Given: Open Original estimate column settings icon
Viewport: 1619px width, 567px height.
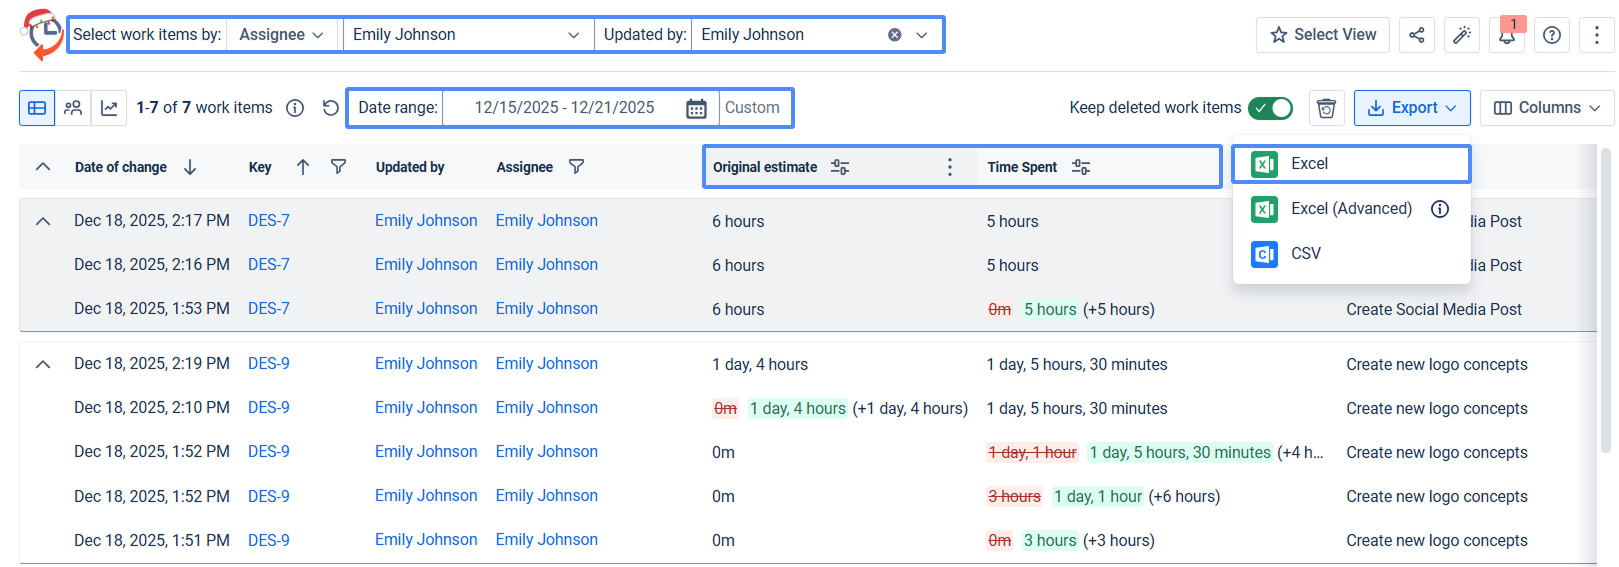Looking at the screenshot, I should click(840, 167).
